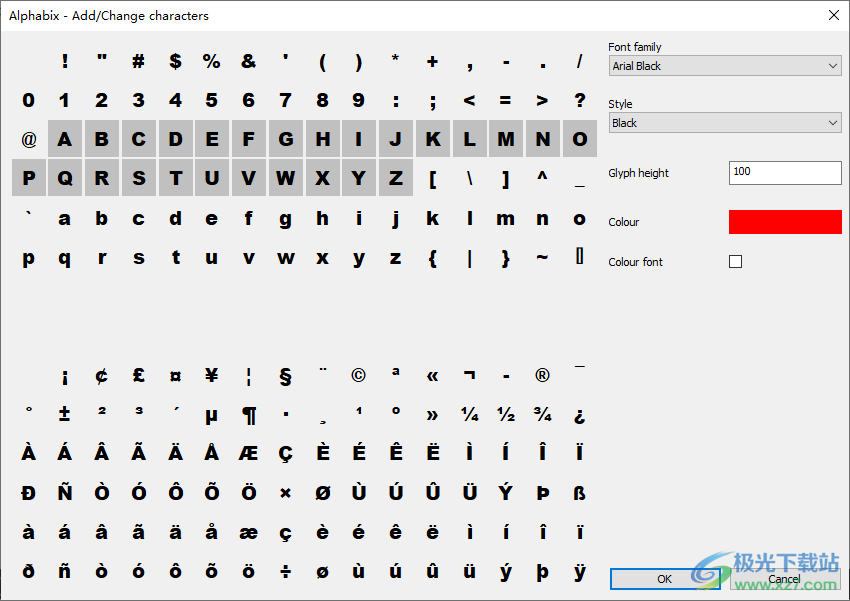
Task: Select the lowercase ÿ glyph
Action: (580, 572)
